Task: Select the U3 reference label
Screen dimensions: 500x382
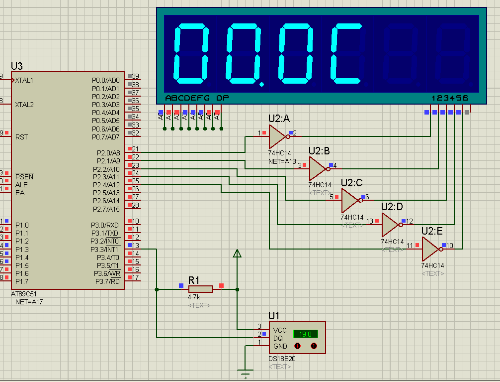Action: click(17, 66)
